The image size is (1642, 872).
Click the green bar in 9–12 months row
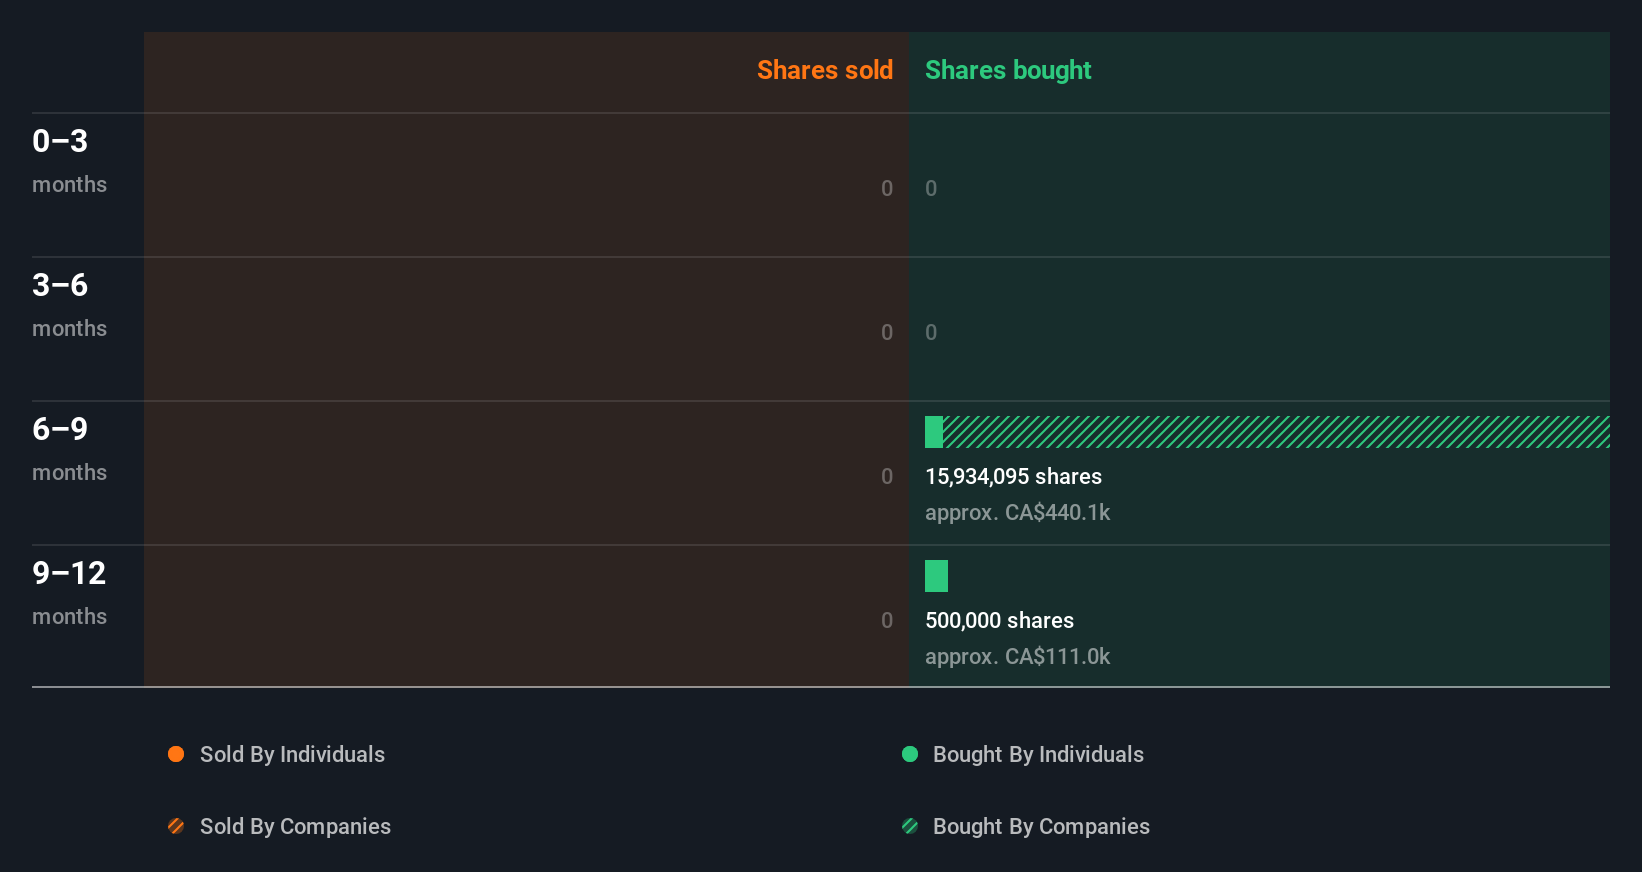[x=936, y=576]
